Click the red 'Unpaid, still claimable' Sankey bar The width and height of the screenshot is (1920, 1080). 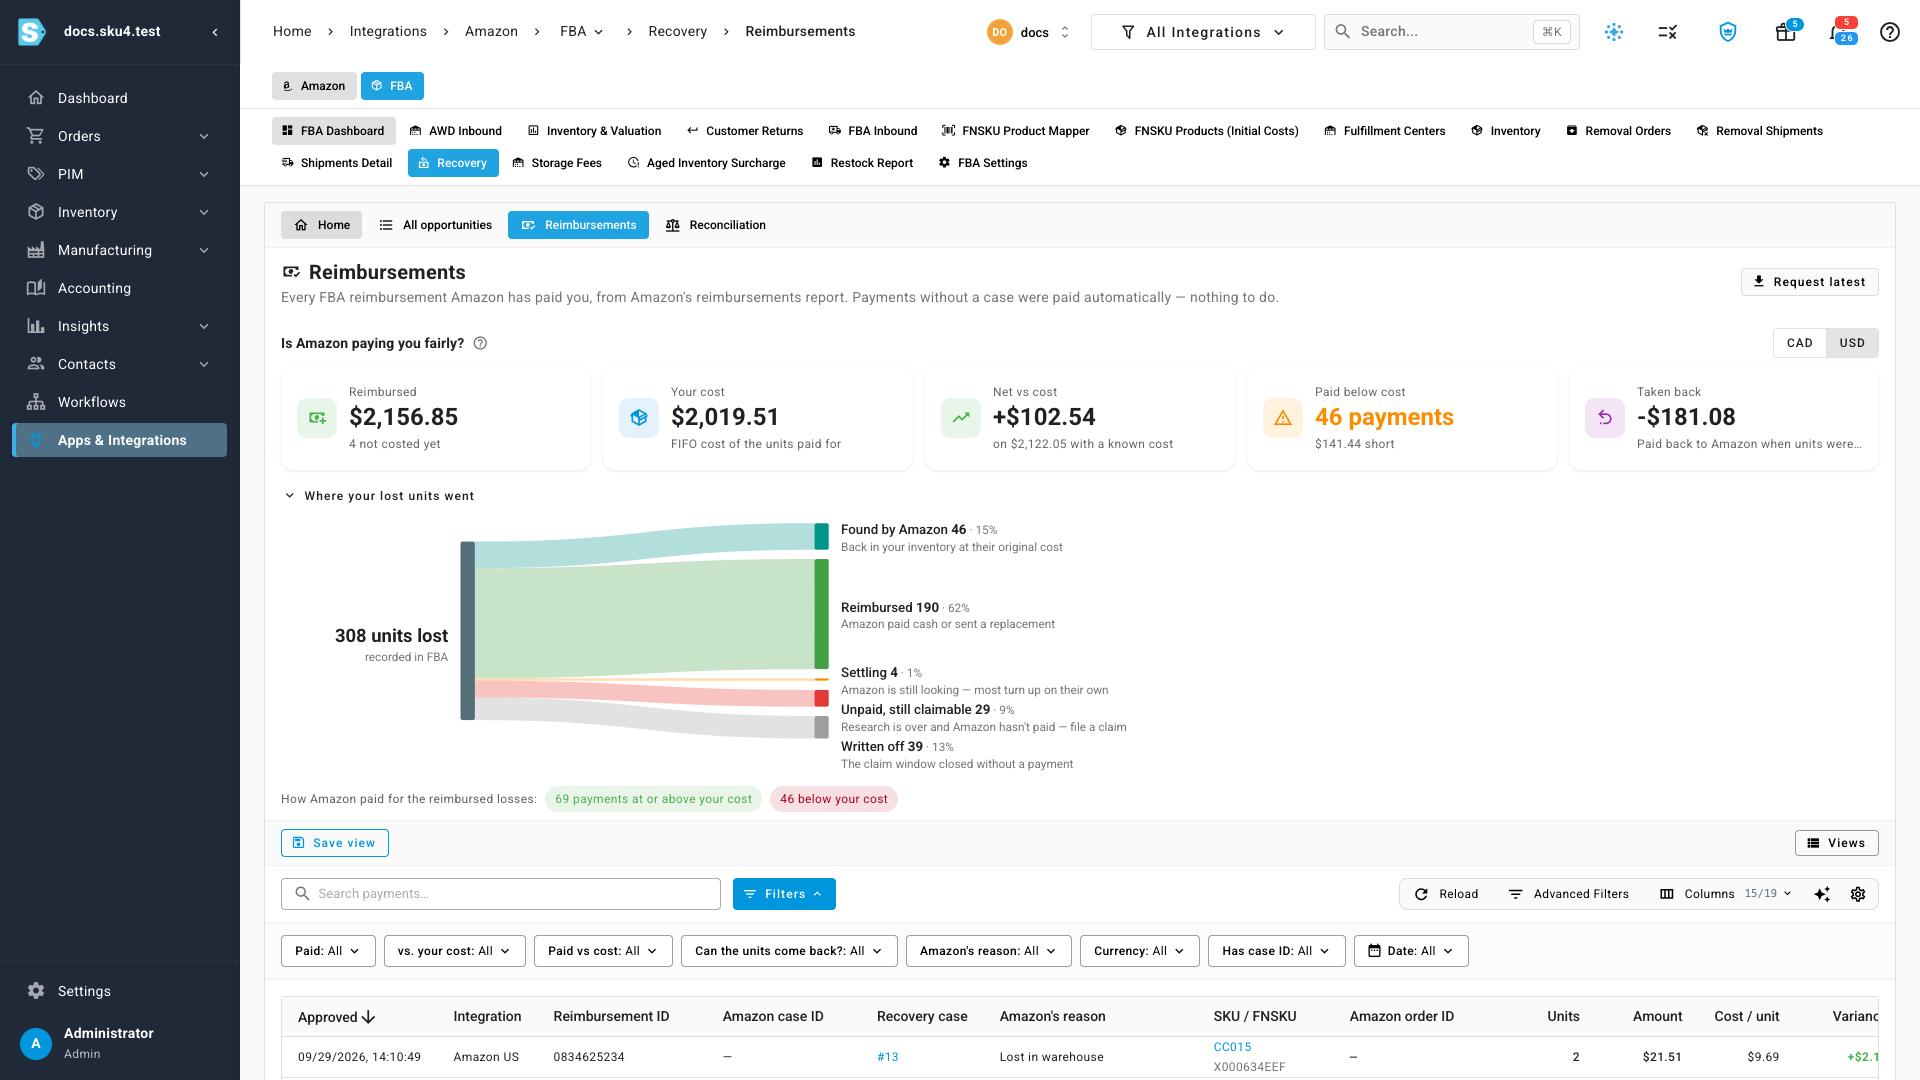[x=821, y=698]
